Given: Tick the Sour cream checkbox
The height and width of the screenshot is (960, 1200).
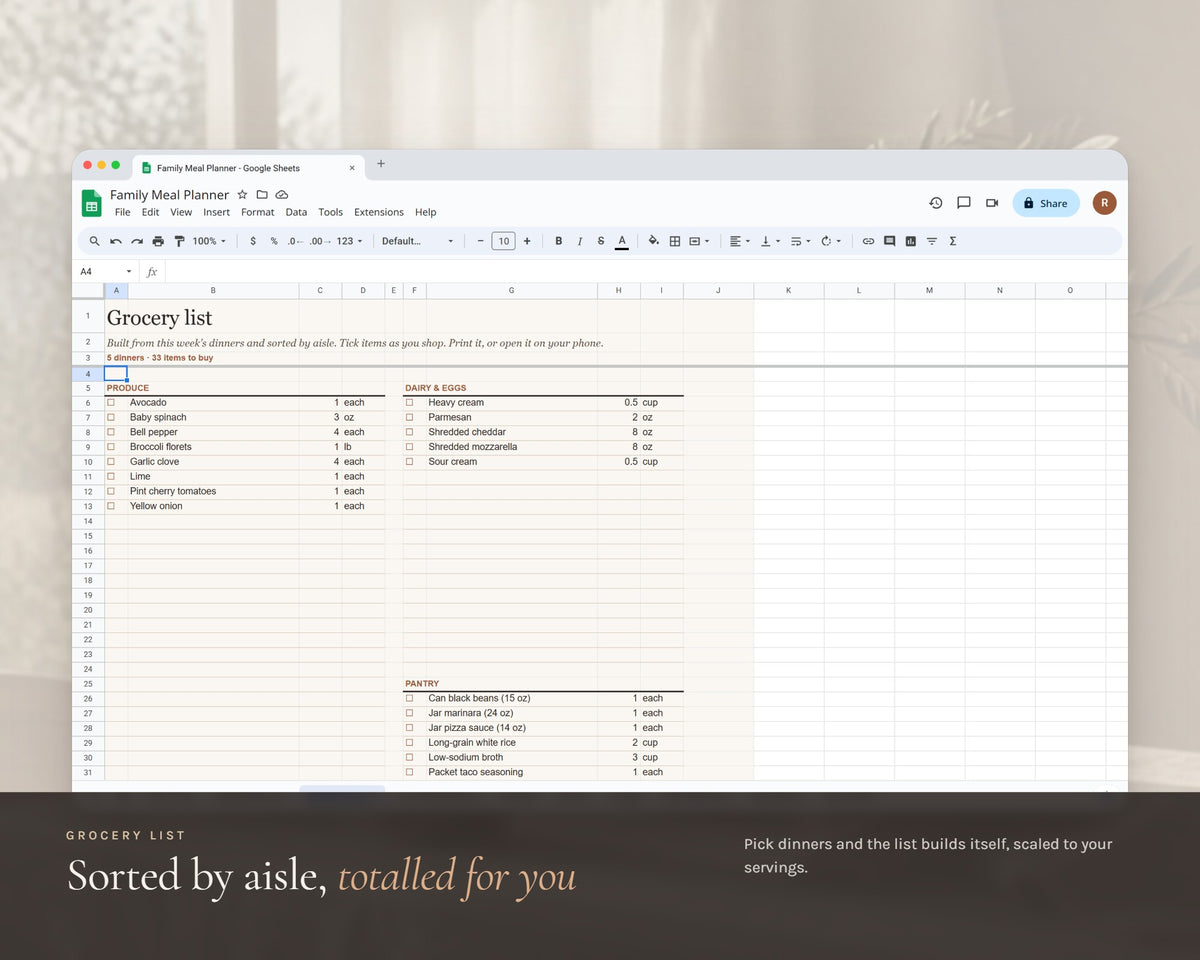Looking at the screenshot, I should point(409,462).
